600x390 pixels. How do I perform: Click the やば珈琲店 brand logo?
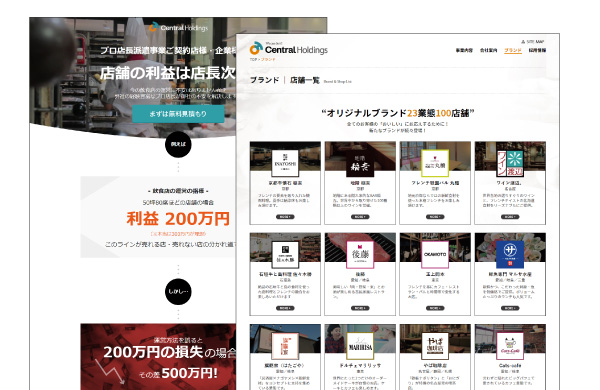435,346
